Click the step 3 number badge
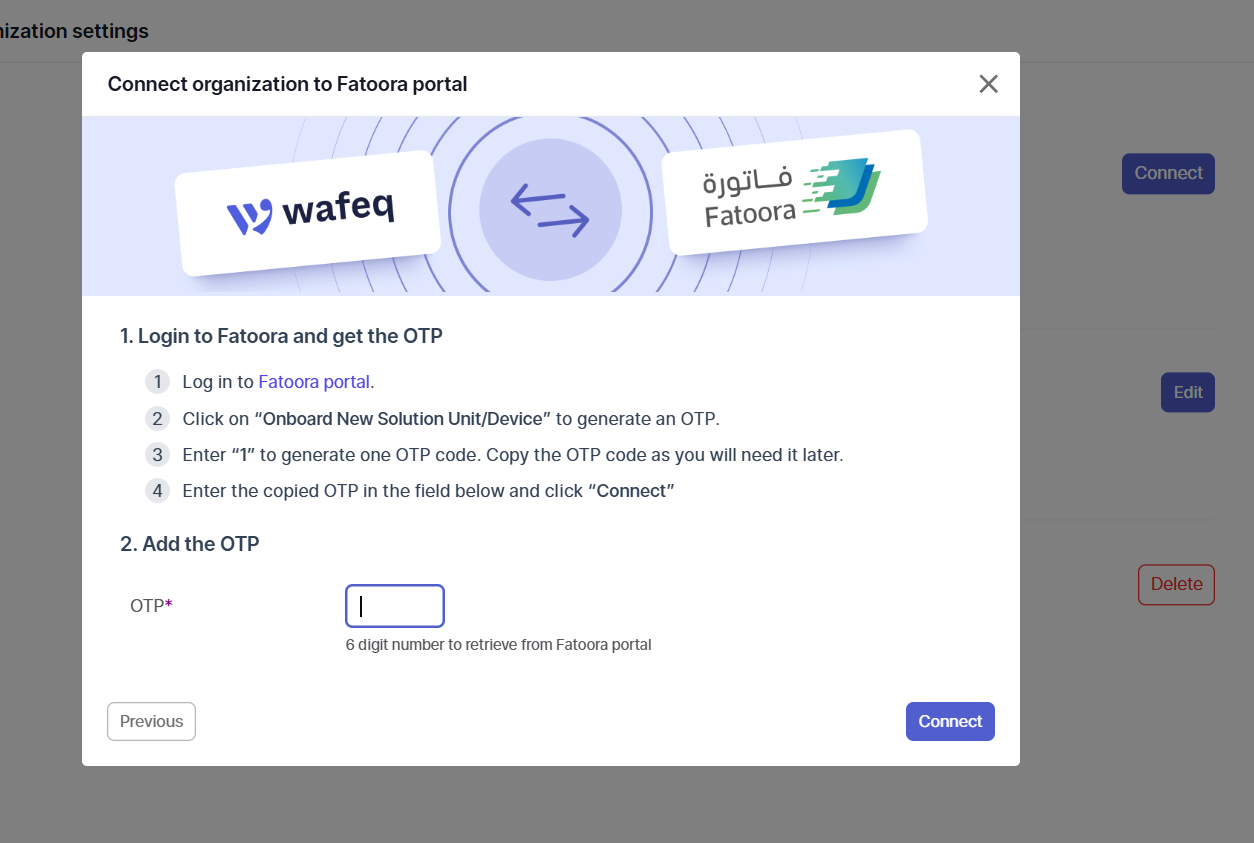1254x843 pixels. (x=157, y=455)
